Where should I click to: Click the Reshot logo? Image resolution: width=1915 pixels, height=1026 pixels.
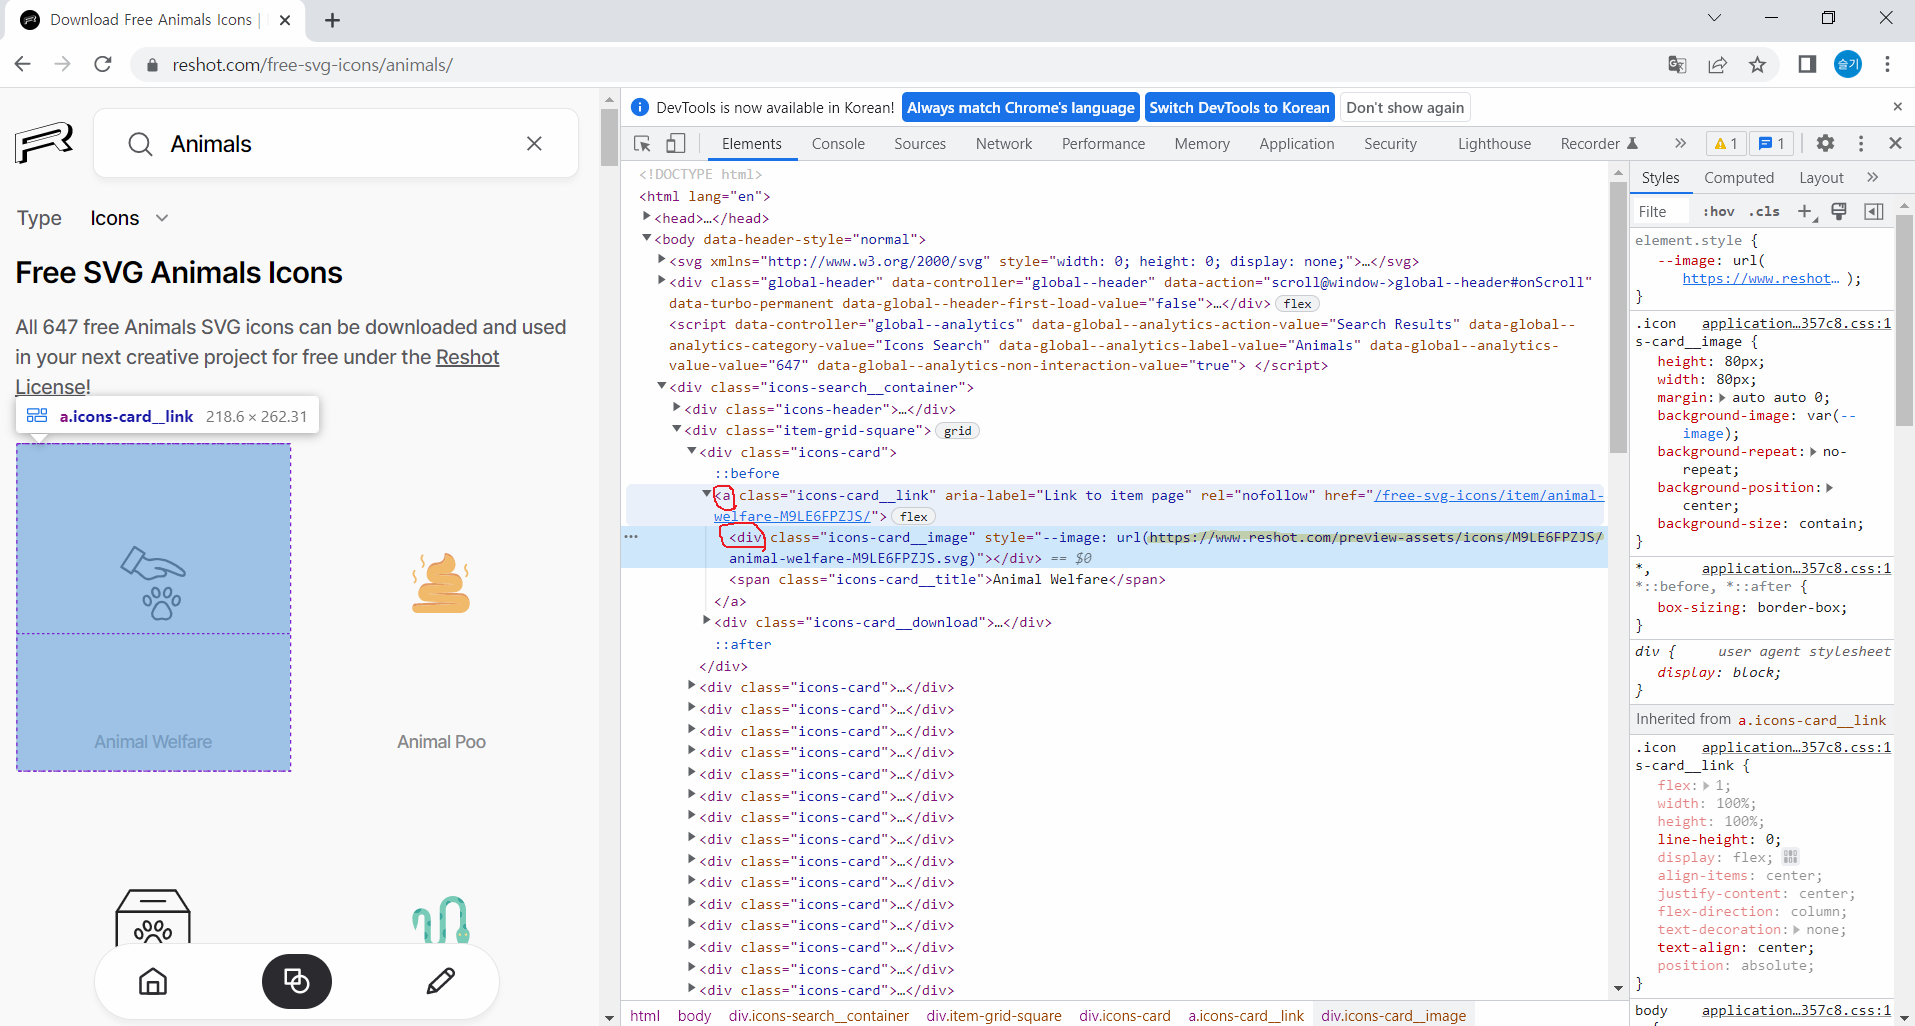44,143
